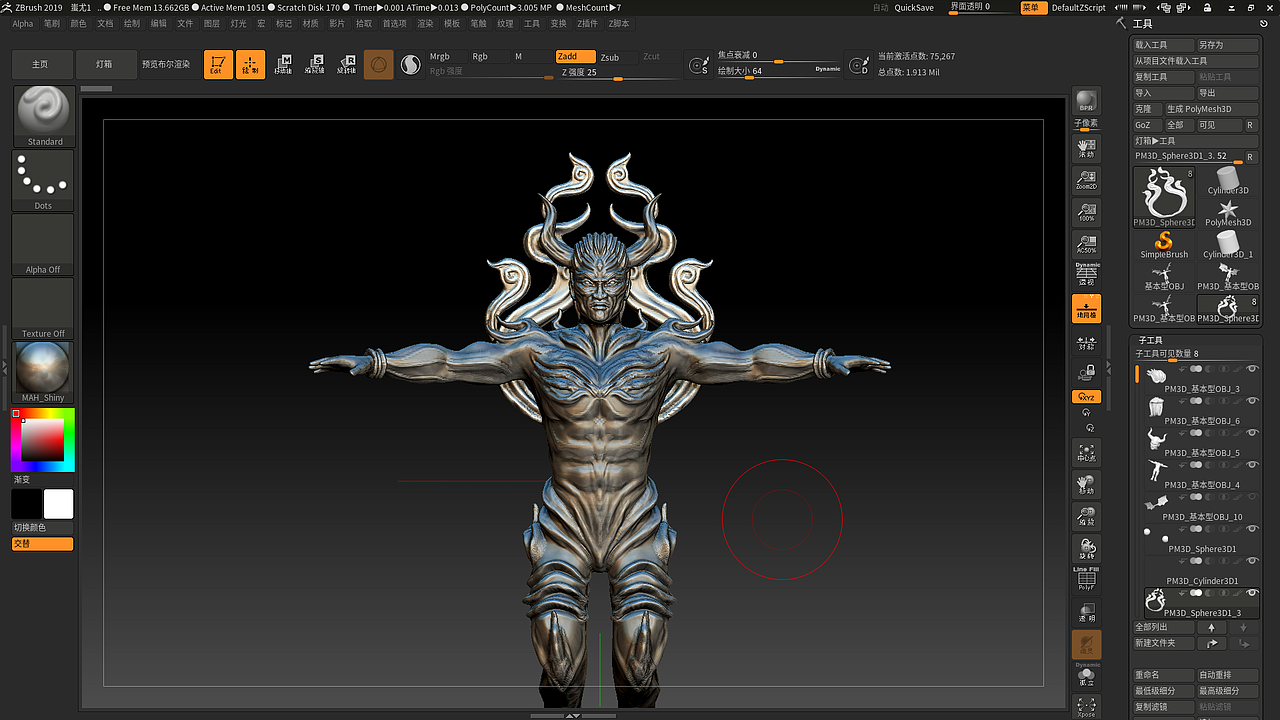Open the 灯光 menu
The height and width of the screenshot is (720, 1280).
[x=238, y=23]
